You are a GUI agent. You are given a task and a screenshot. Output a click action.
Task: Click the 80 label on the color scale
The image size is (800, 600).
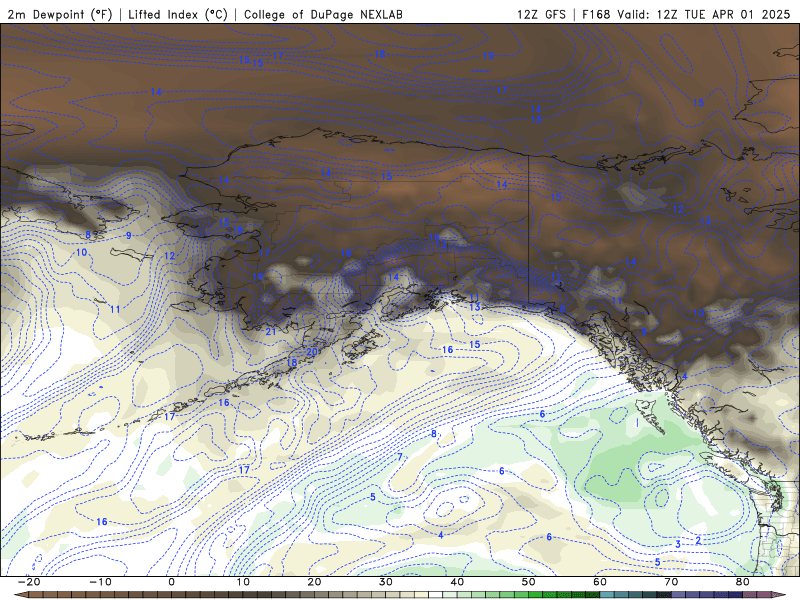tap(743, 582)
